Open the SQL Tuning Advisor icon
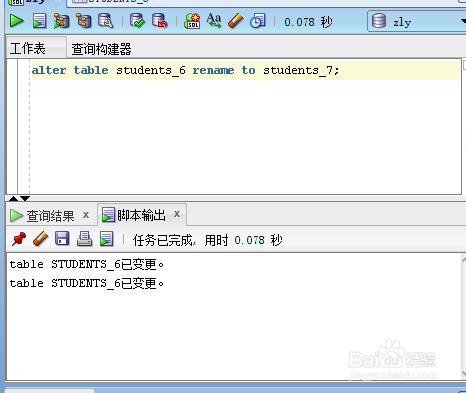Screen dimensions: 466x393 coord(106,21)
